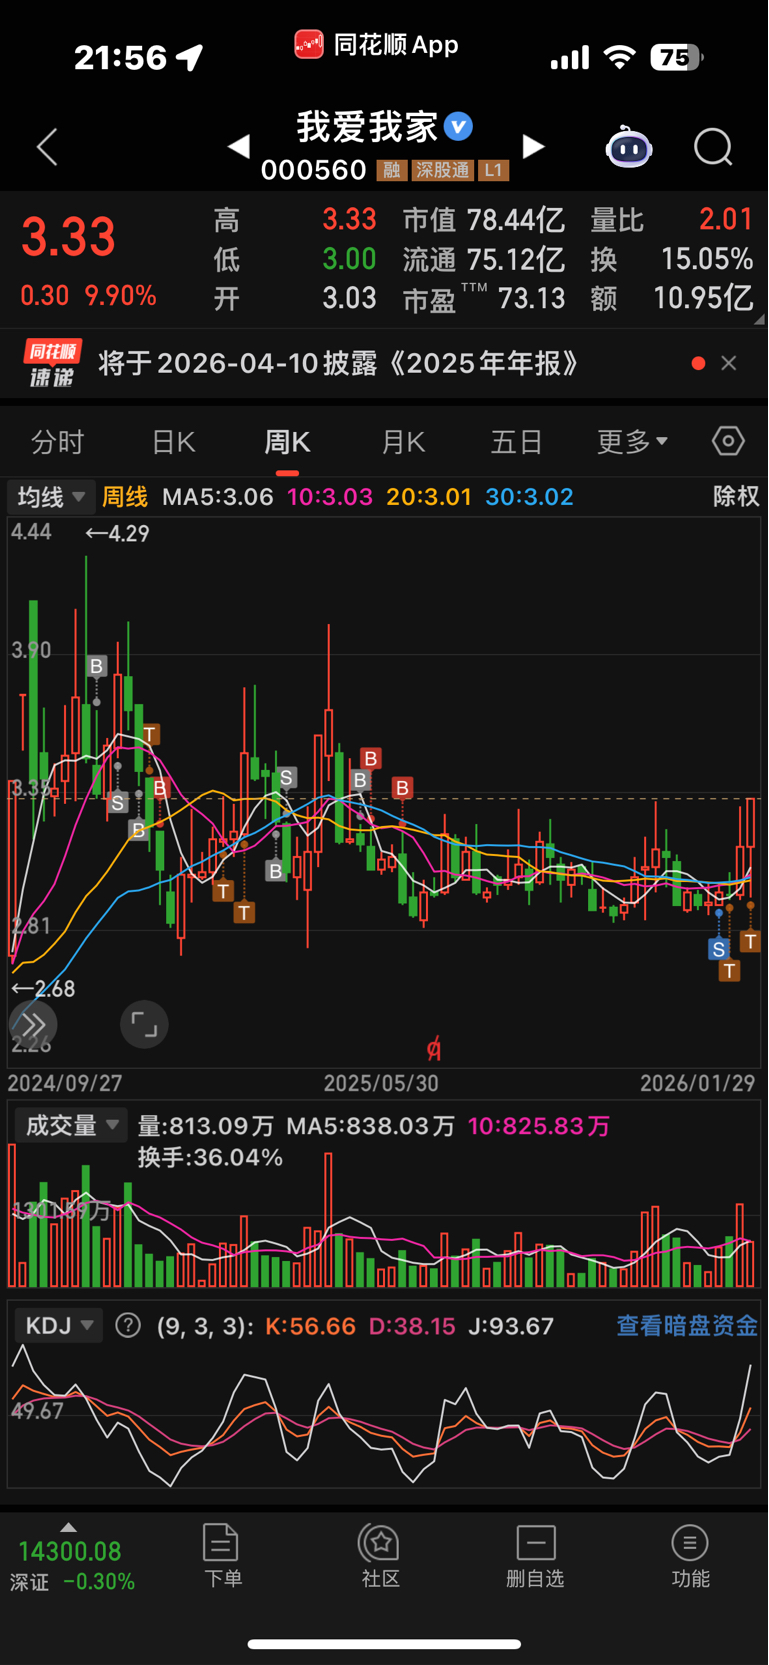Tap the ←4.29 high price label
769x1665 pixels.
(117, 533)
